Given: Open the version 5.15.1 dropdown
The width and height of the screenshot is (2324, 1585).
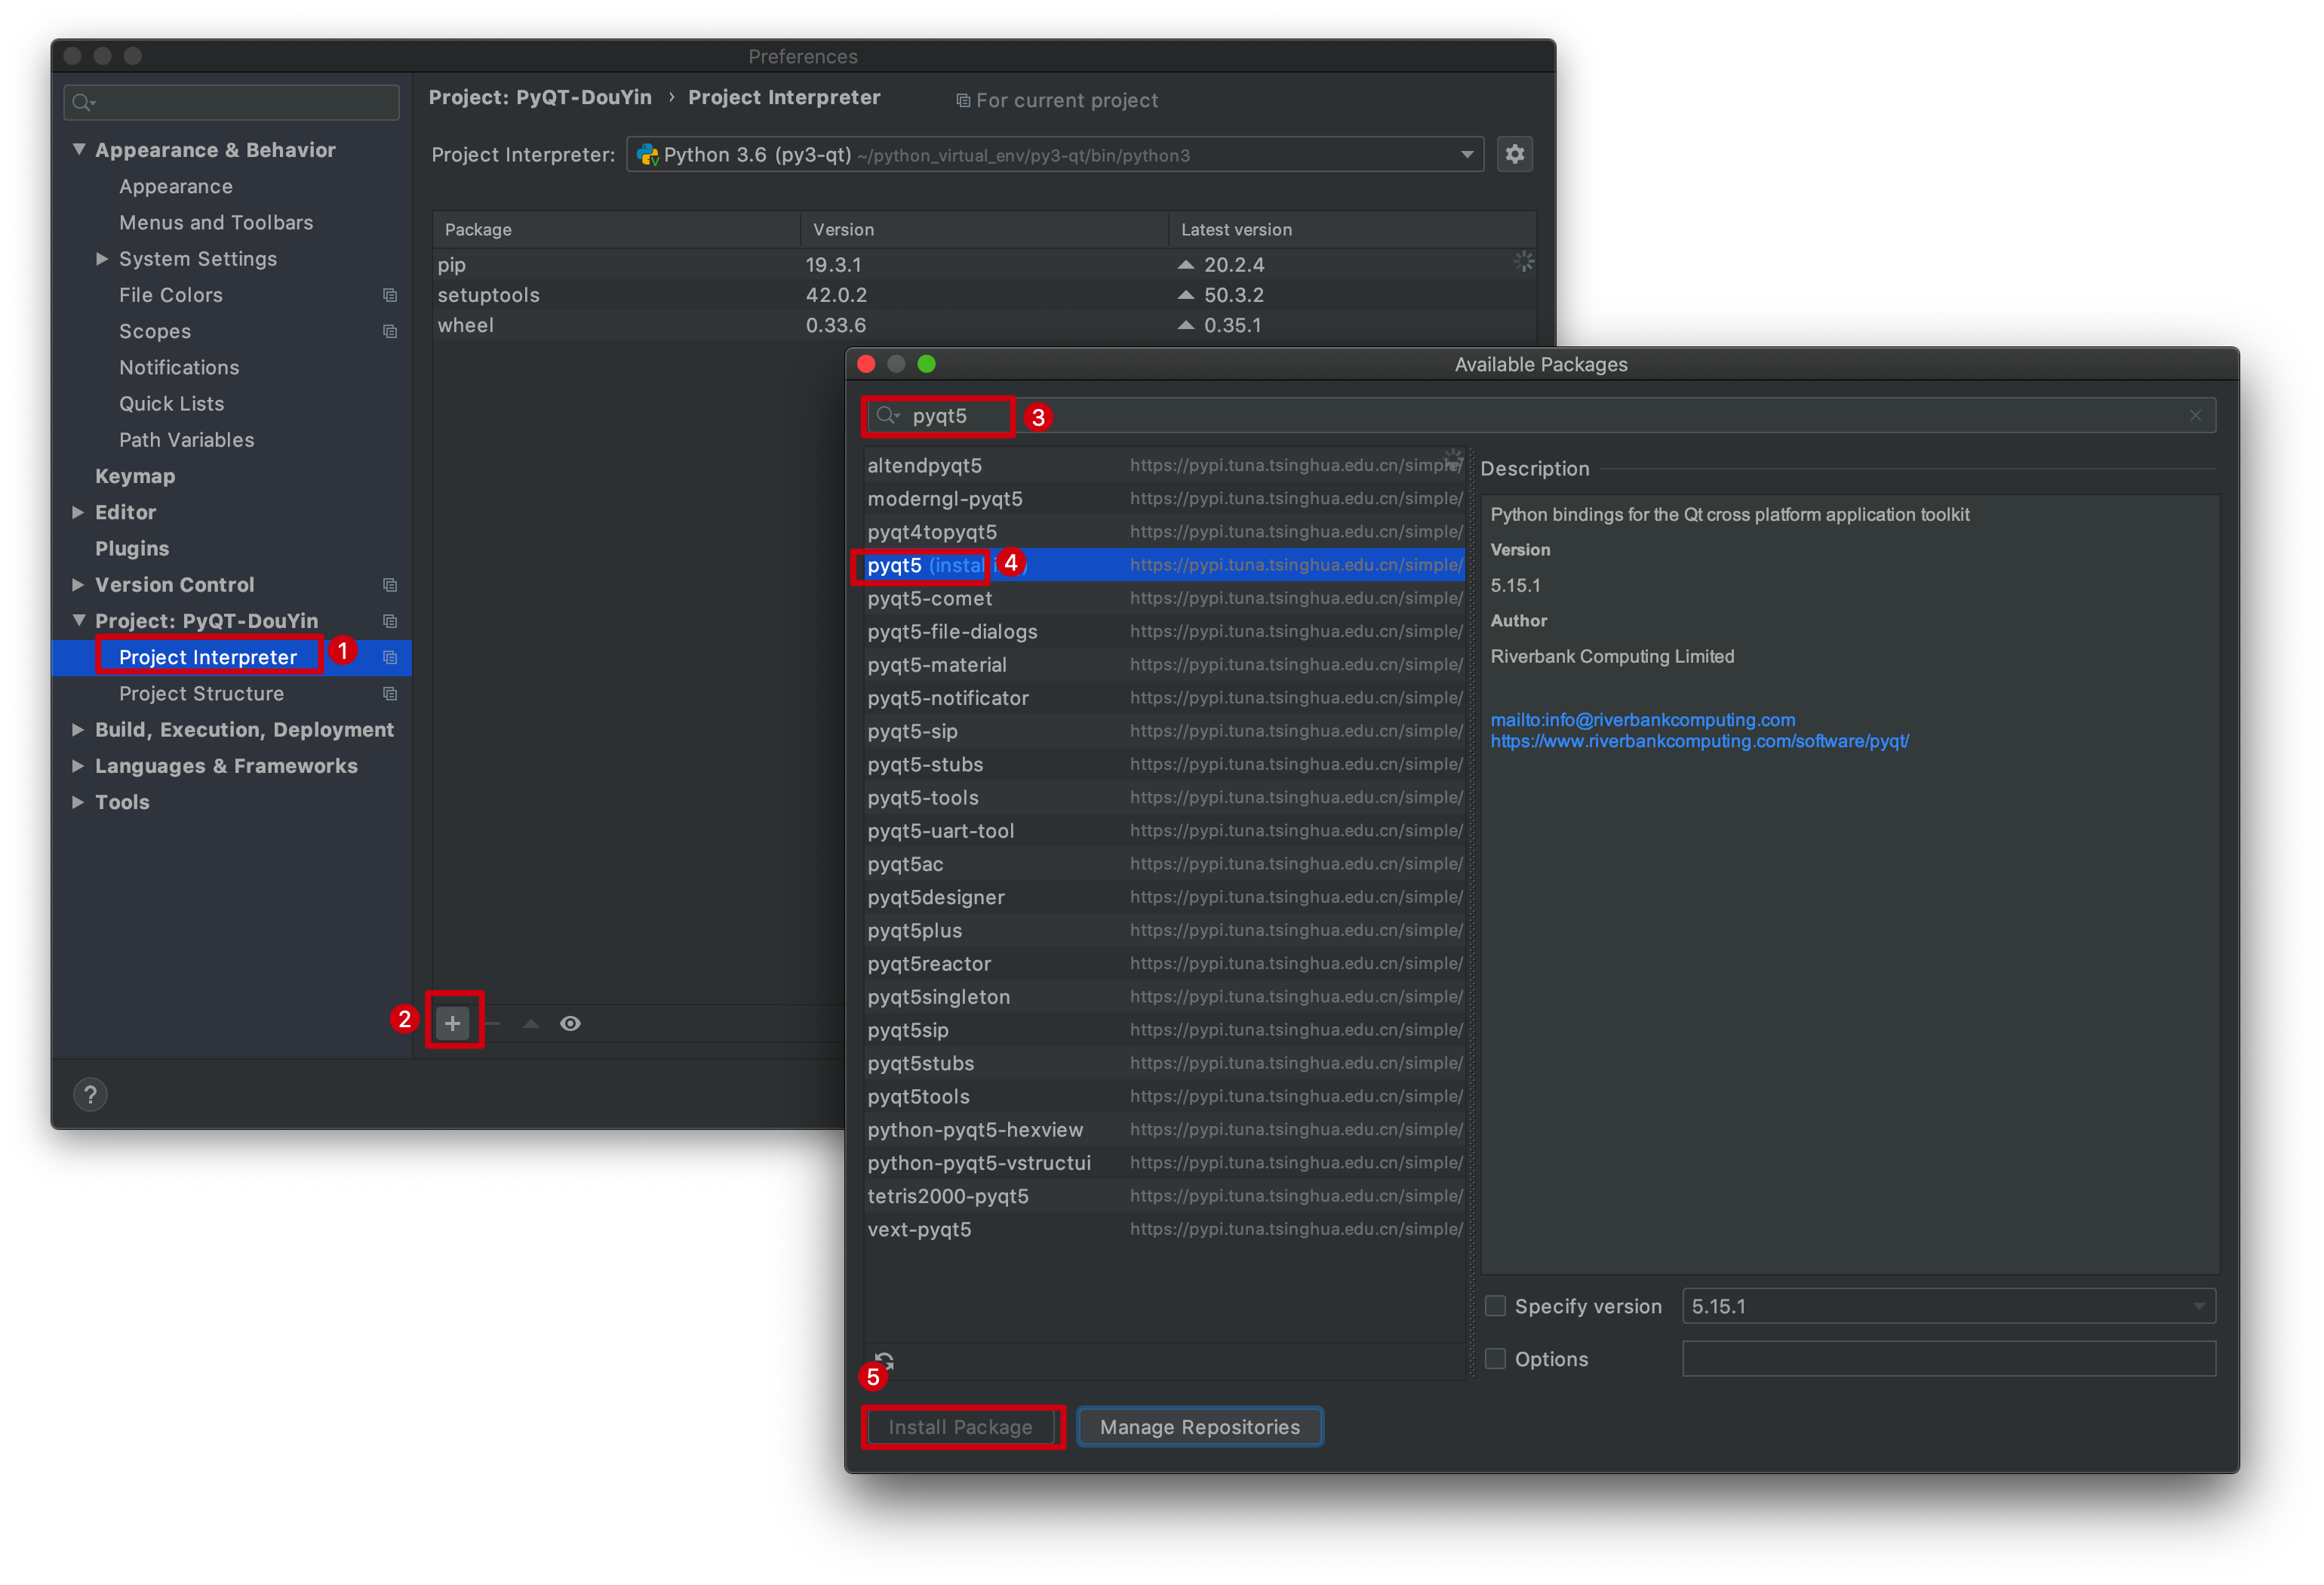Looking at the screenshot, I should coord(2198,1306).
